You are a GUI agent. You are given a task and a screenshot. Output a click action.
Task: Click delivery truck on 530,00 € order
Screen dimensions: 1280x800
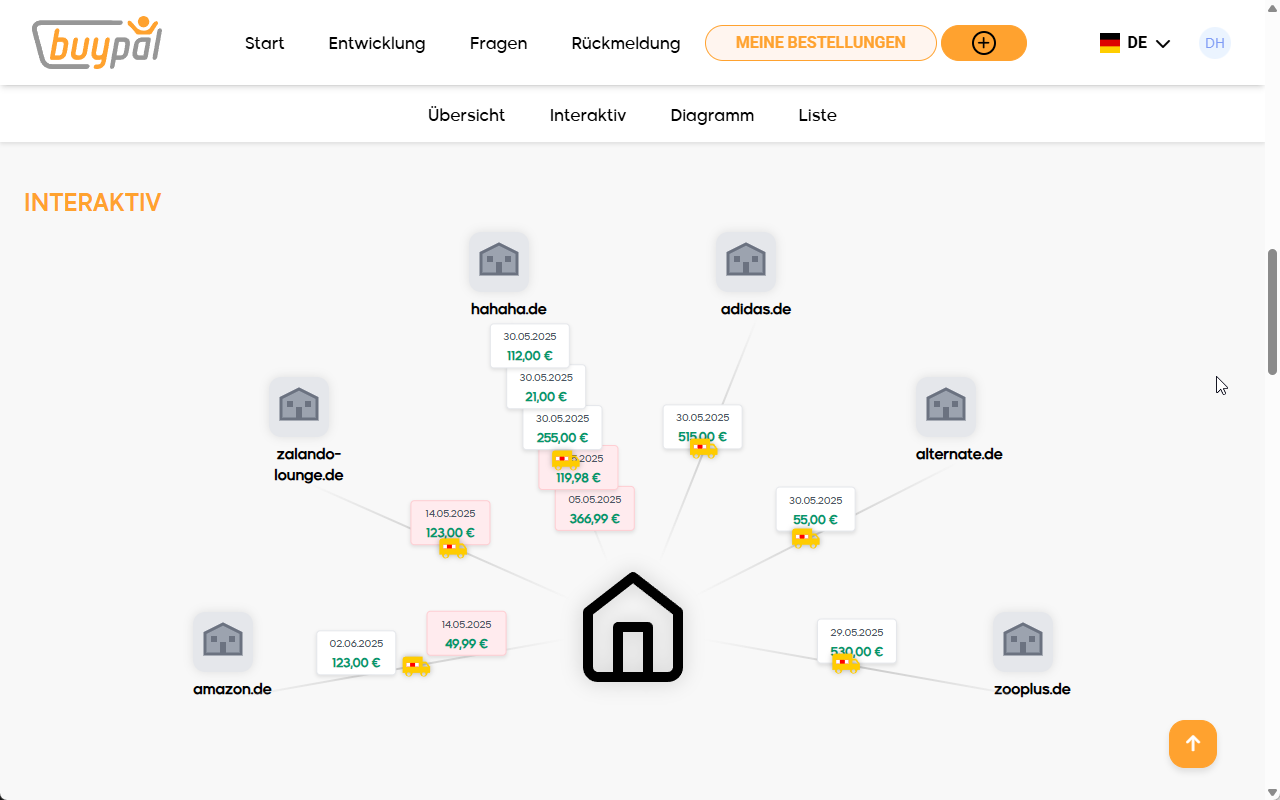pos(846,663)
